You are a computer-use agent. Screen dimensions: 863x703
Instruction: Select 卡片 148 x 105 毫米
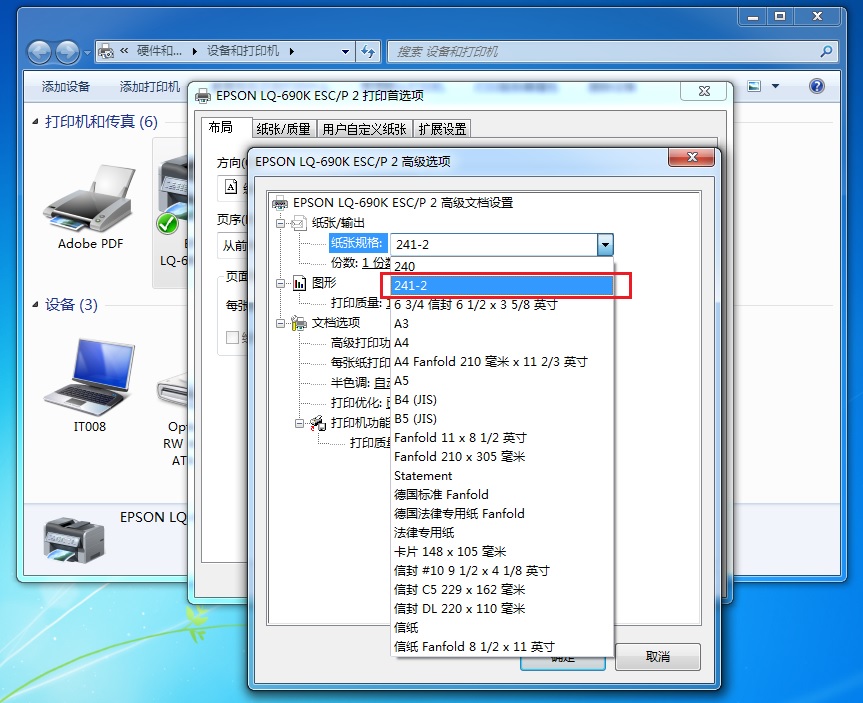[x=502, y=552]
